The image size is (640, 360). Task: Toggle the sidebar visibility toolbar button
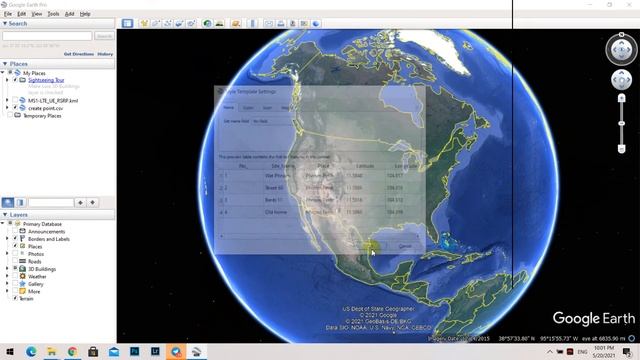click(x=127, y=23)
